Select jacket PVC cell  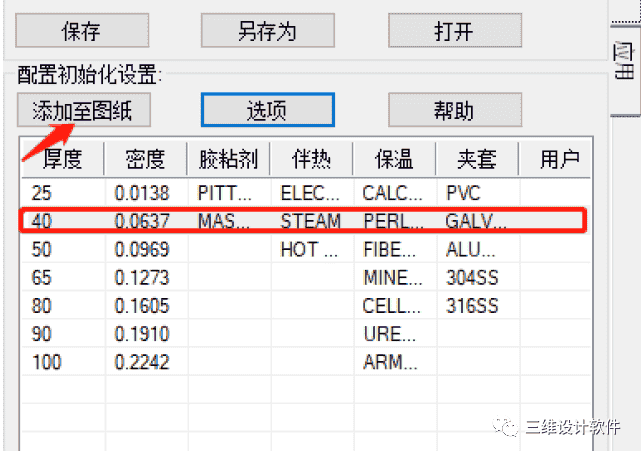coord(463,193)
